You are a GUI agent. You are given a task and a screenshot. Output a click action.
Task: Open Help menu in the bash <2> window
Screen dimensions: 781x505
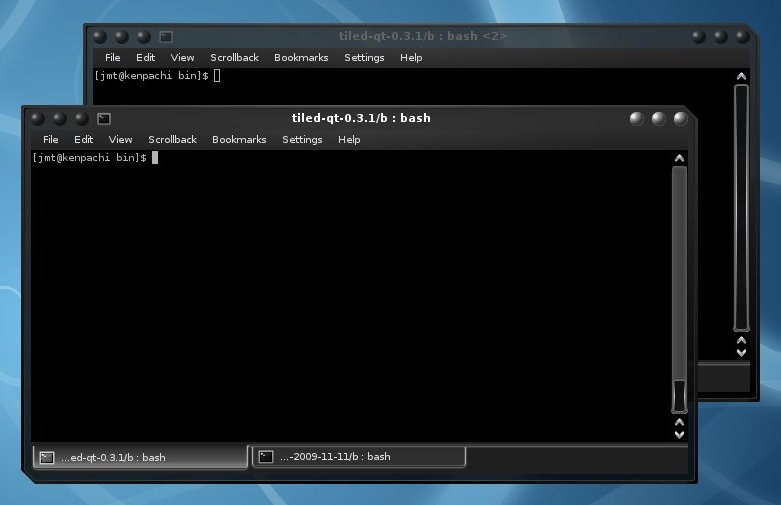[x=411, y=58]
